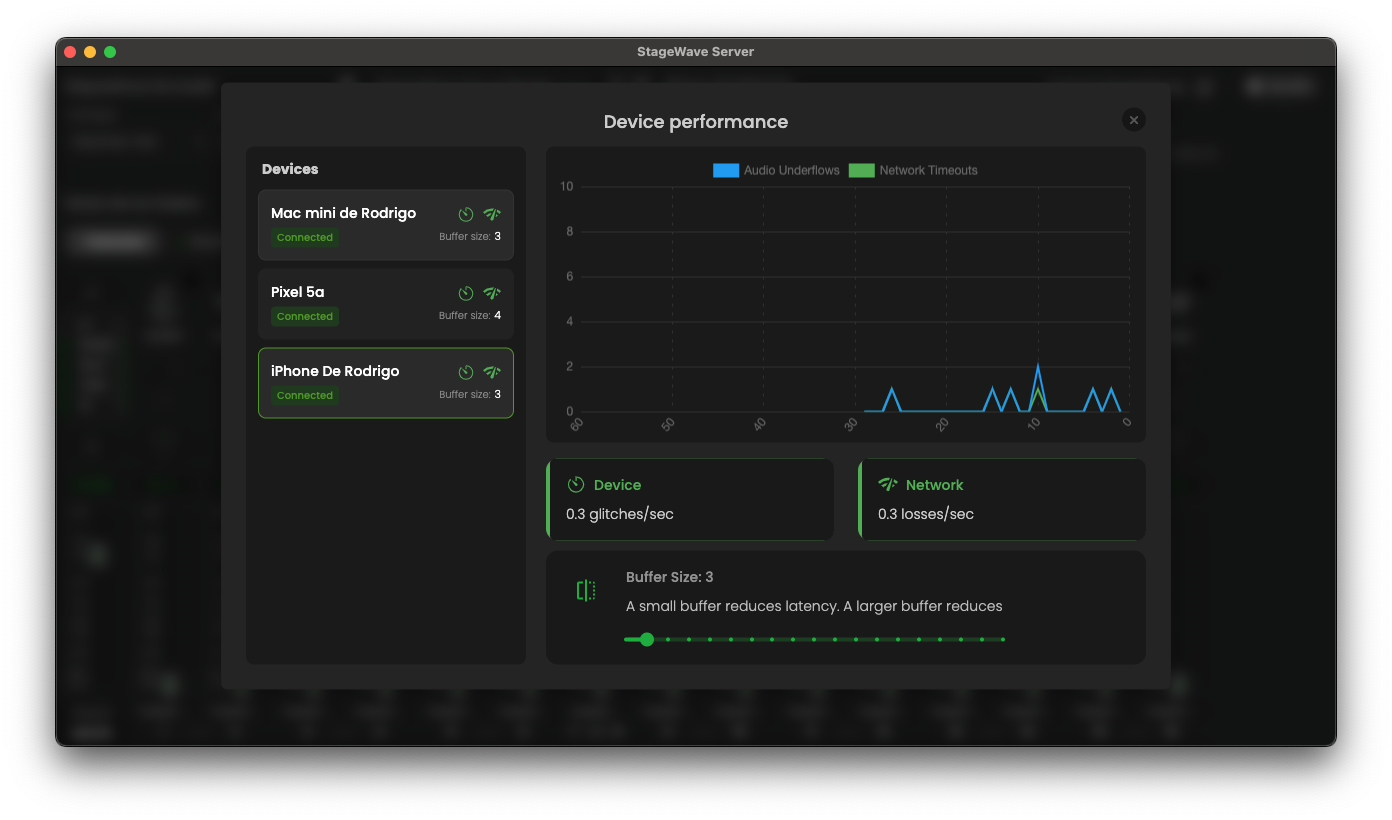Click the network signal icon on iPhone De Rodrigo

pyautogui.click(x=491, y=371)
